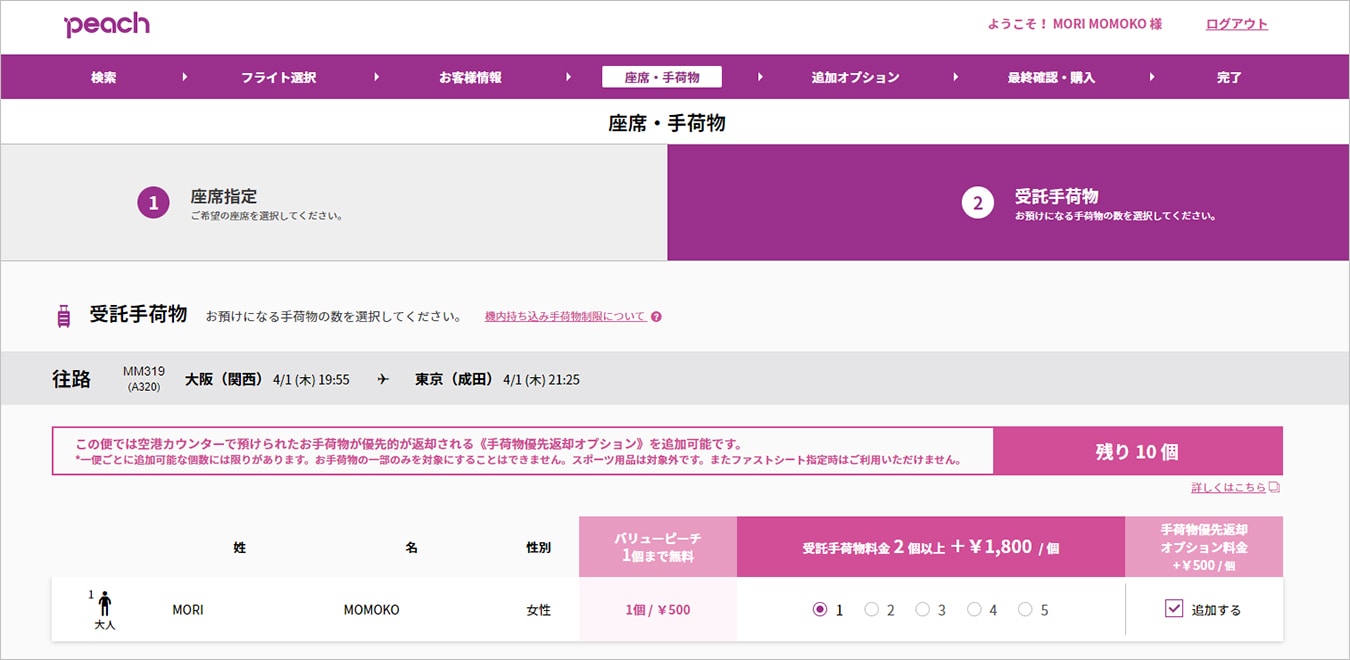Select 1 checked bag radio button

820,609
